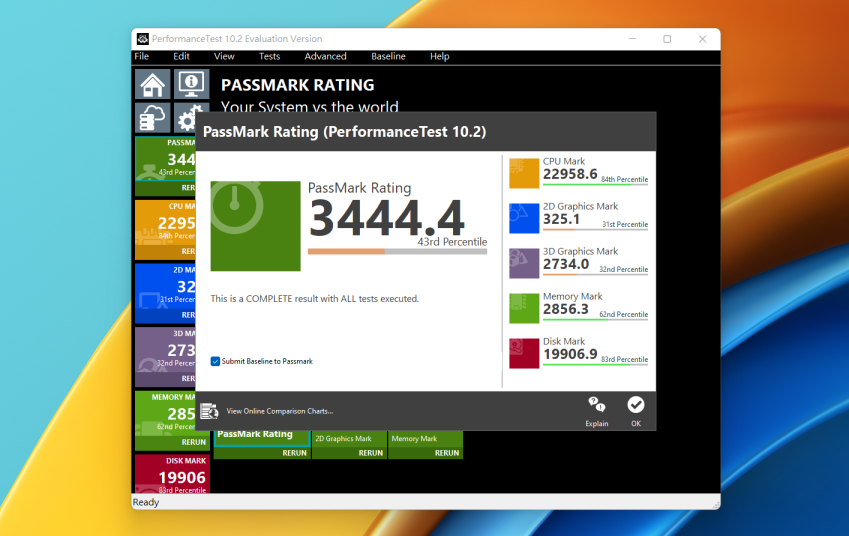Click the Disk Mark 83rd percentile bar
This screenshot has width=849, height=536.
click(x=596, y=365)
